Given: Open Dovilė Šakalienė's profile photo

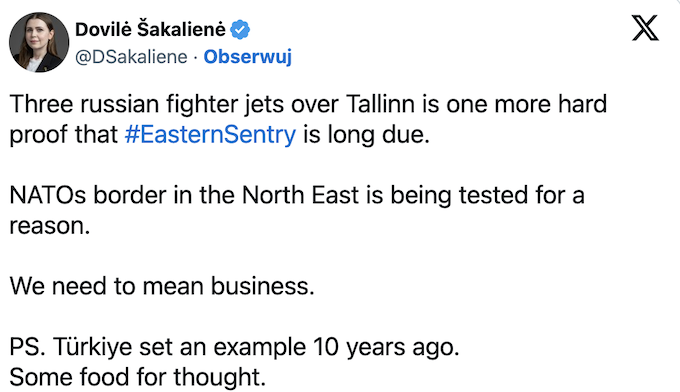Looking at the screenshot, I should pos(39,42).
